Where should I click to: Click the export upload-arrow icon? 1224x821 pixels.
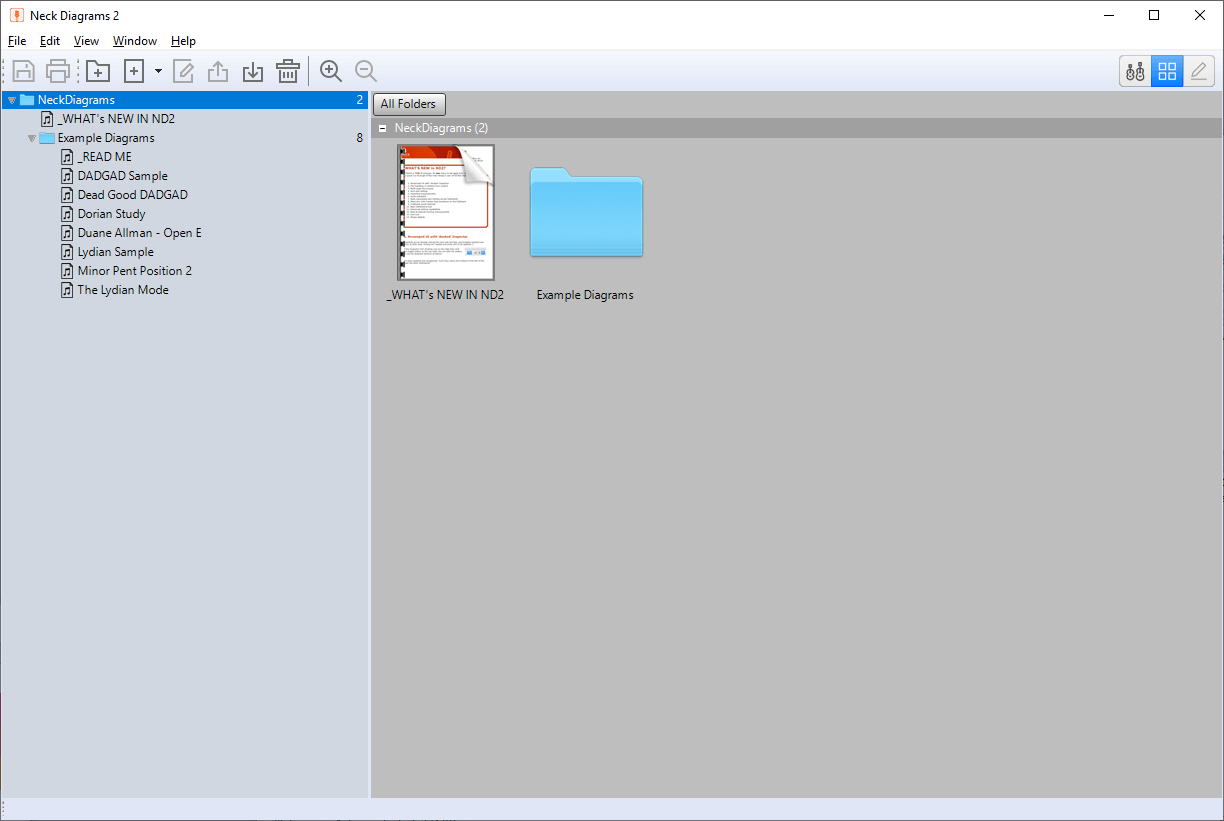[x=218, y=71]
